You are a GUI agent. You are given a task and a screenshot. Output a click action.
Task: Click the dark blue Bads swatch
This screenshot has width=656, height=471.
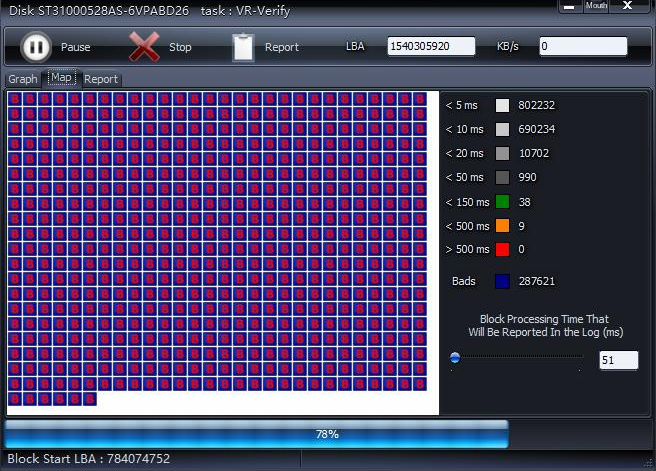point(502,282)
